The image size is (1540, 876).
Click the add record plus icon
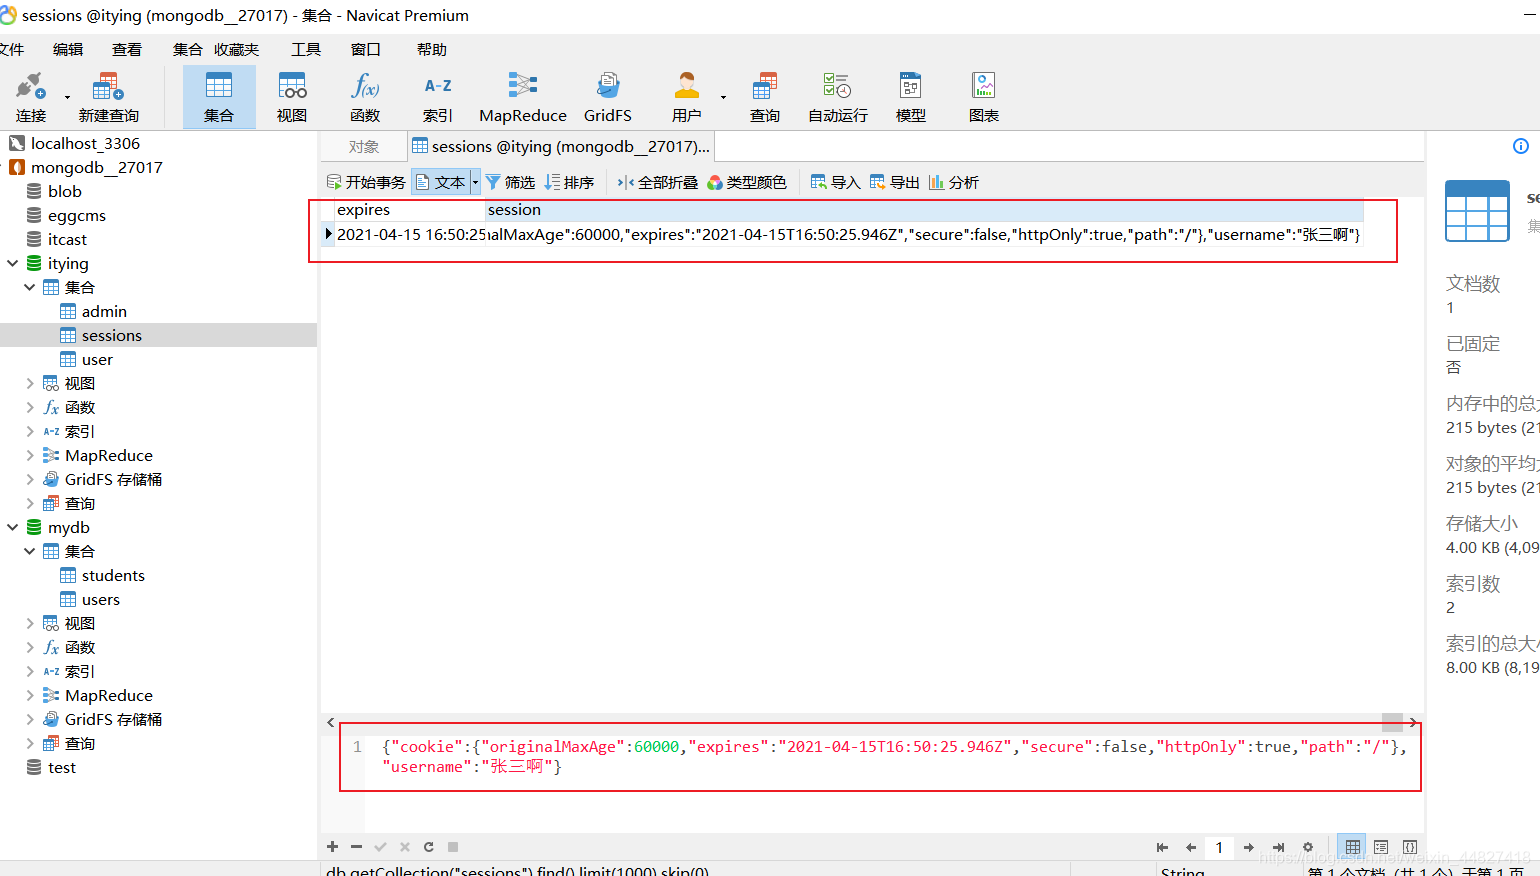[x=333, y=847]
